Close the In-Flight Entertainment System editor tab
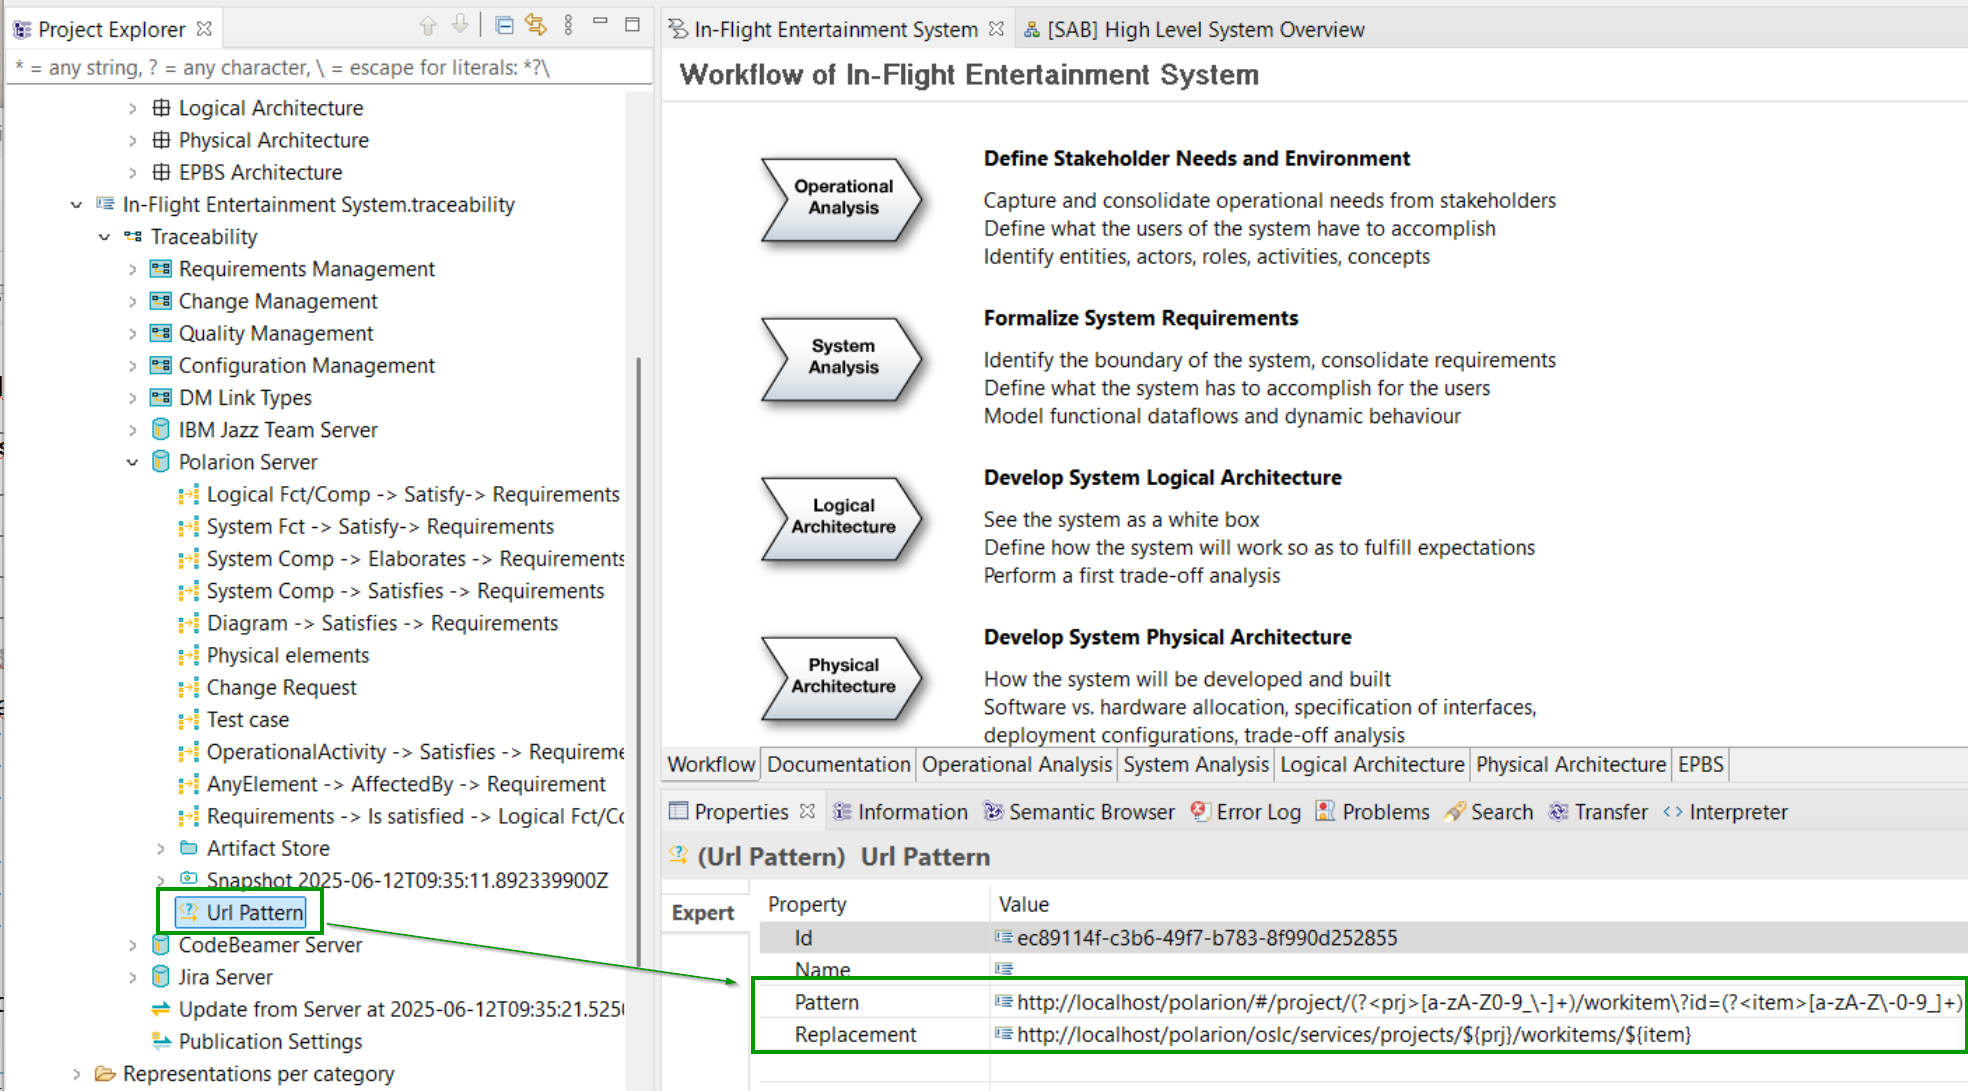The width and height of the screenshot is (1968, 1091). tap(996, 29)
